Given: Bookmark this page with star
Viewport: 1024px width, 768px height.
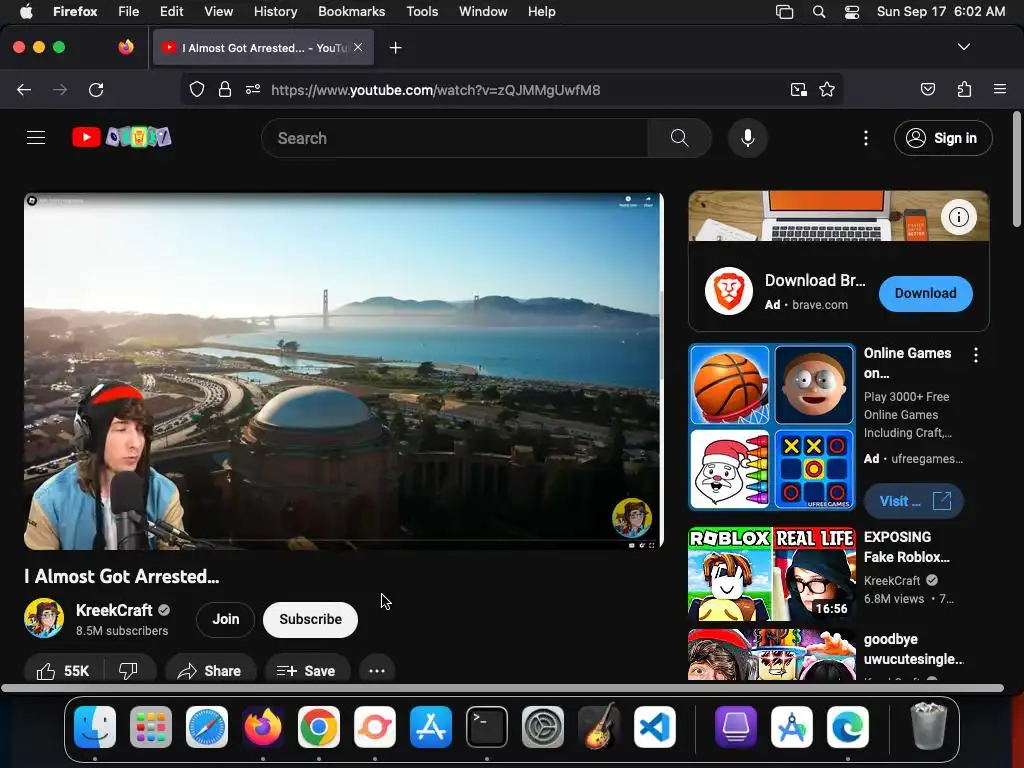Looking at the screenshot, I should pyautogui.click(x=827, y=89).
